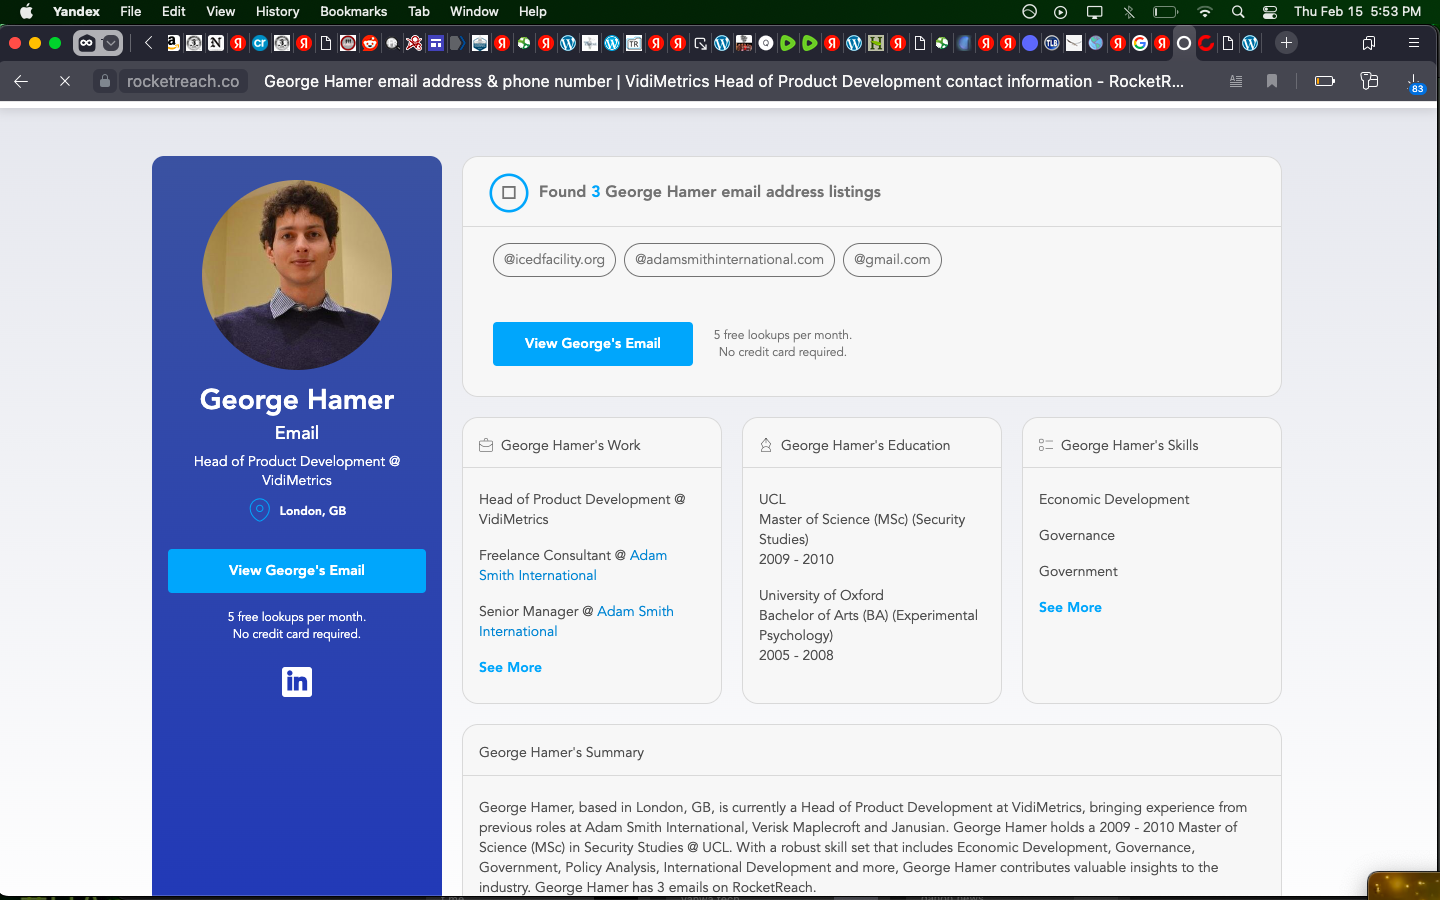The height and width of the screenshot is (900, 1440).
Task: Click 'UCL' in the Education card
Action: click(x=772, y=499)
